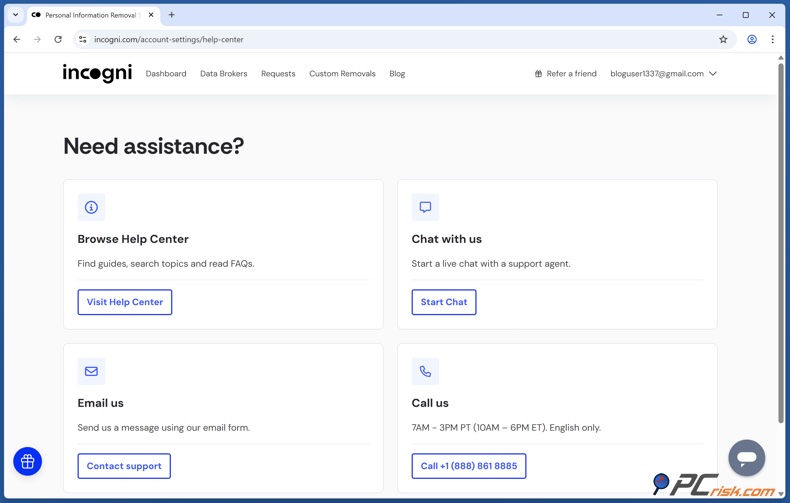
Task: Open the tab search dropdown arrow
Action: click(15, 15)
